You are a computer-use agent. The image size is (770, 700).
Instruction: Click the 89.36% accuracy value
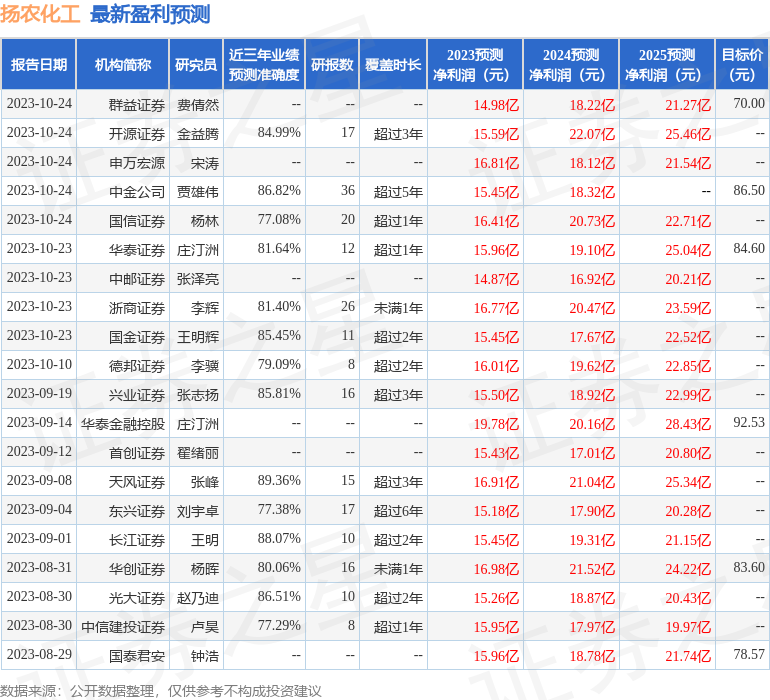point(279,480)
